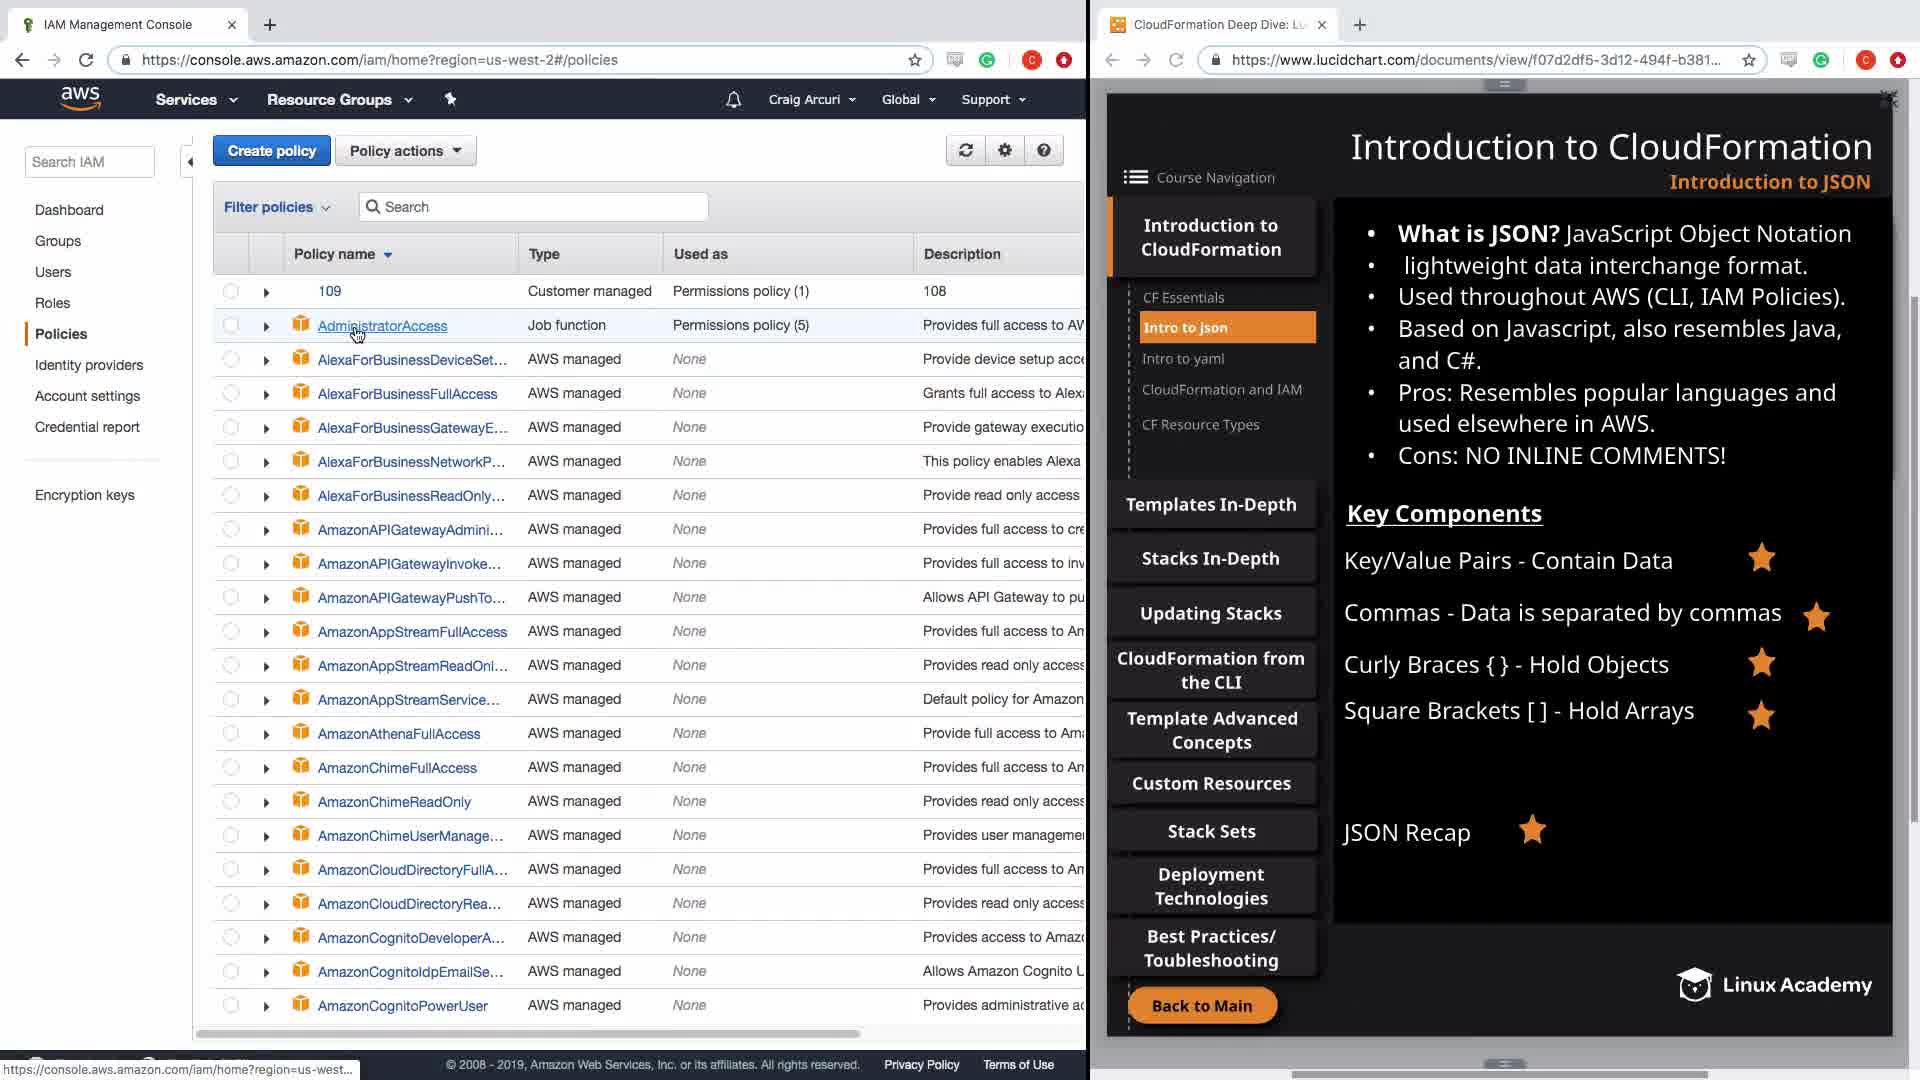The width and height of the screenshot is (1920, 1080).
Task: Select the AmazonAthenaFullAccess radio button
Action: tap(231, 733)
